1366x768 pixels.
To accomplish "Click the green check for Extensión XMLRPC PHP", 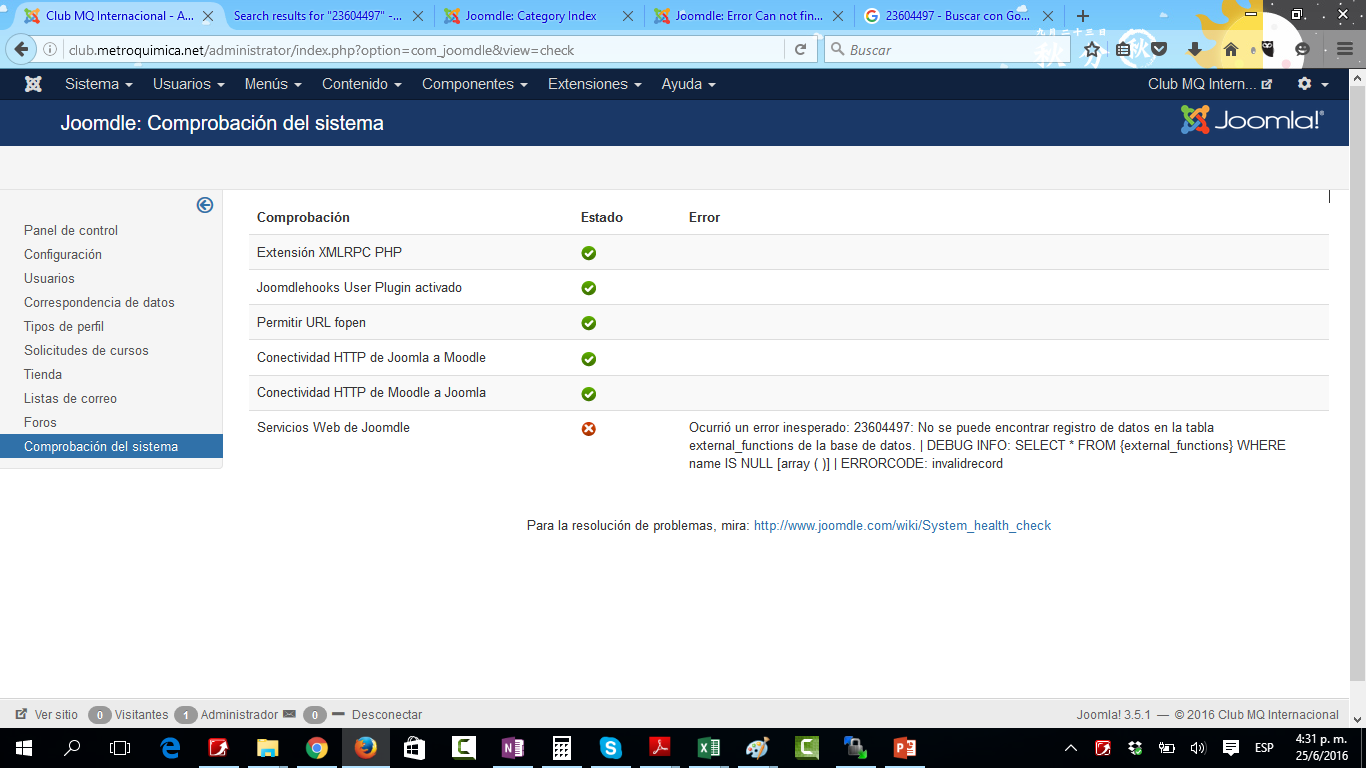I will (x=589, y=253).
